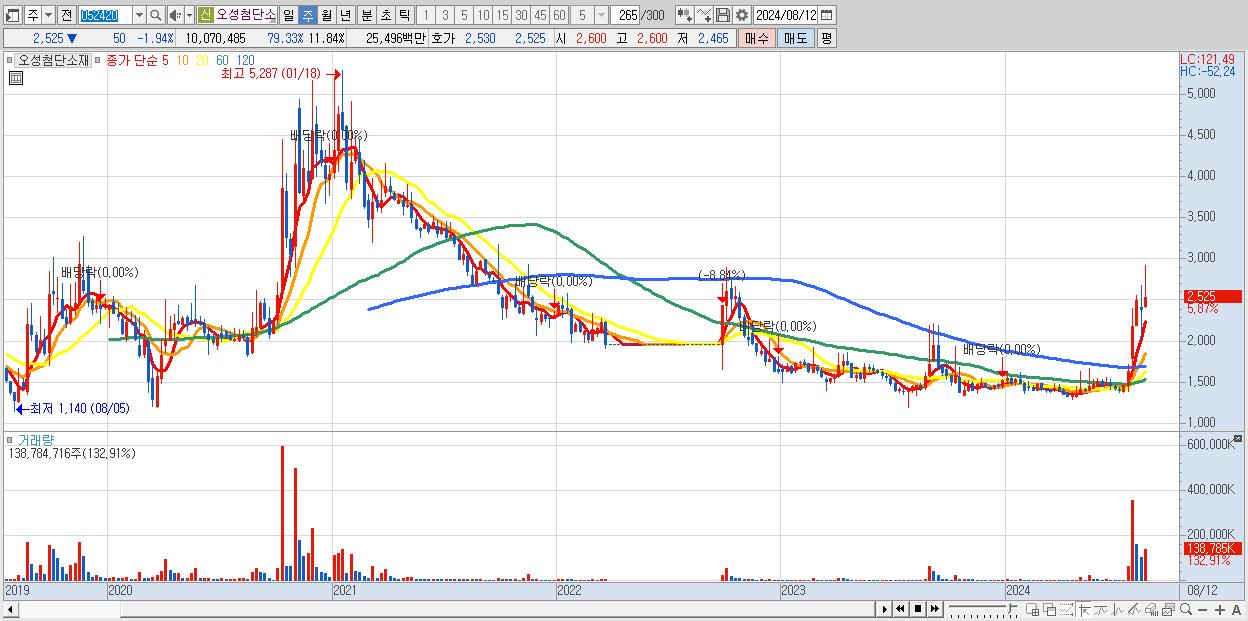The image size is (1248, 621).
Task: Click the add chart pane icon
Action: click(x=1033, y=610)
